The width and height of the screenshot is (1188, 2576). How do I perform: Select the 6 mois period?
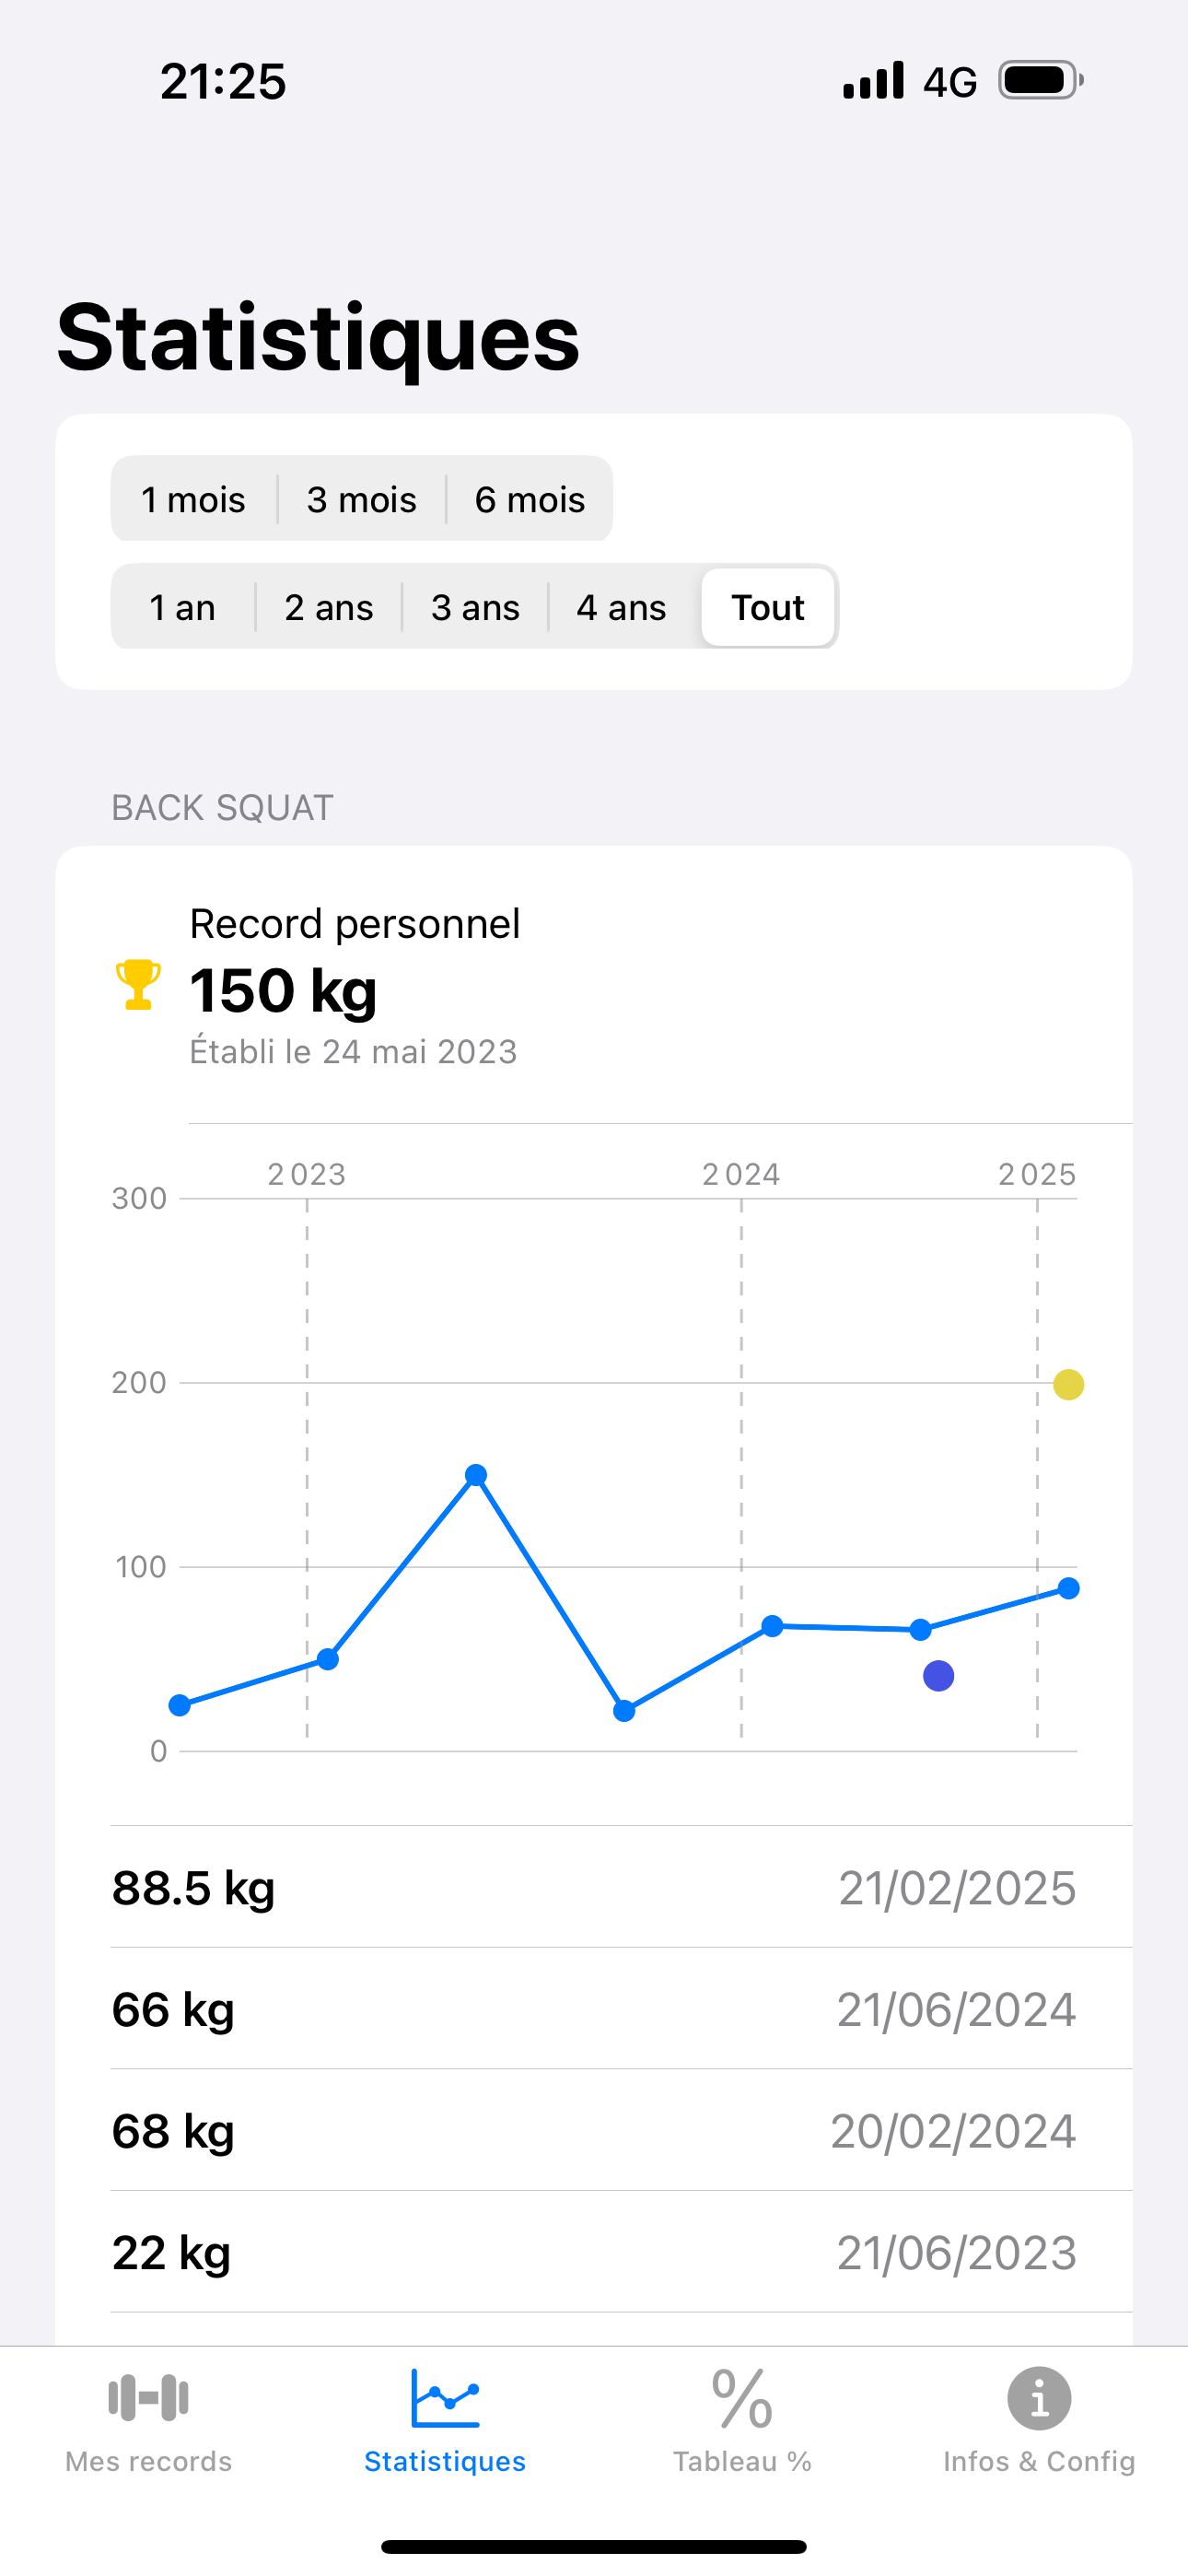(529, 499)
